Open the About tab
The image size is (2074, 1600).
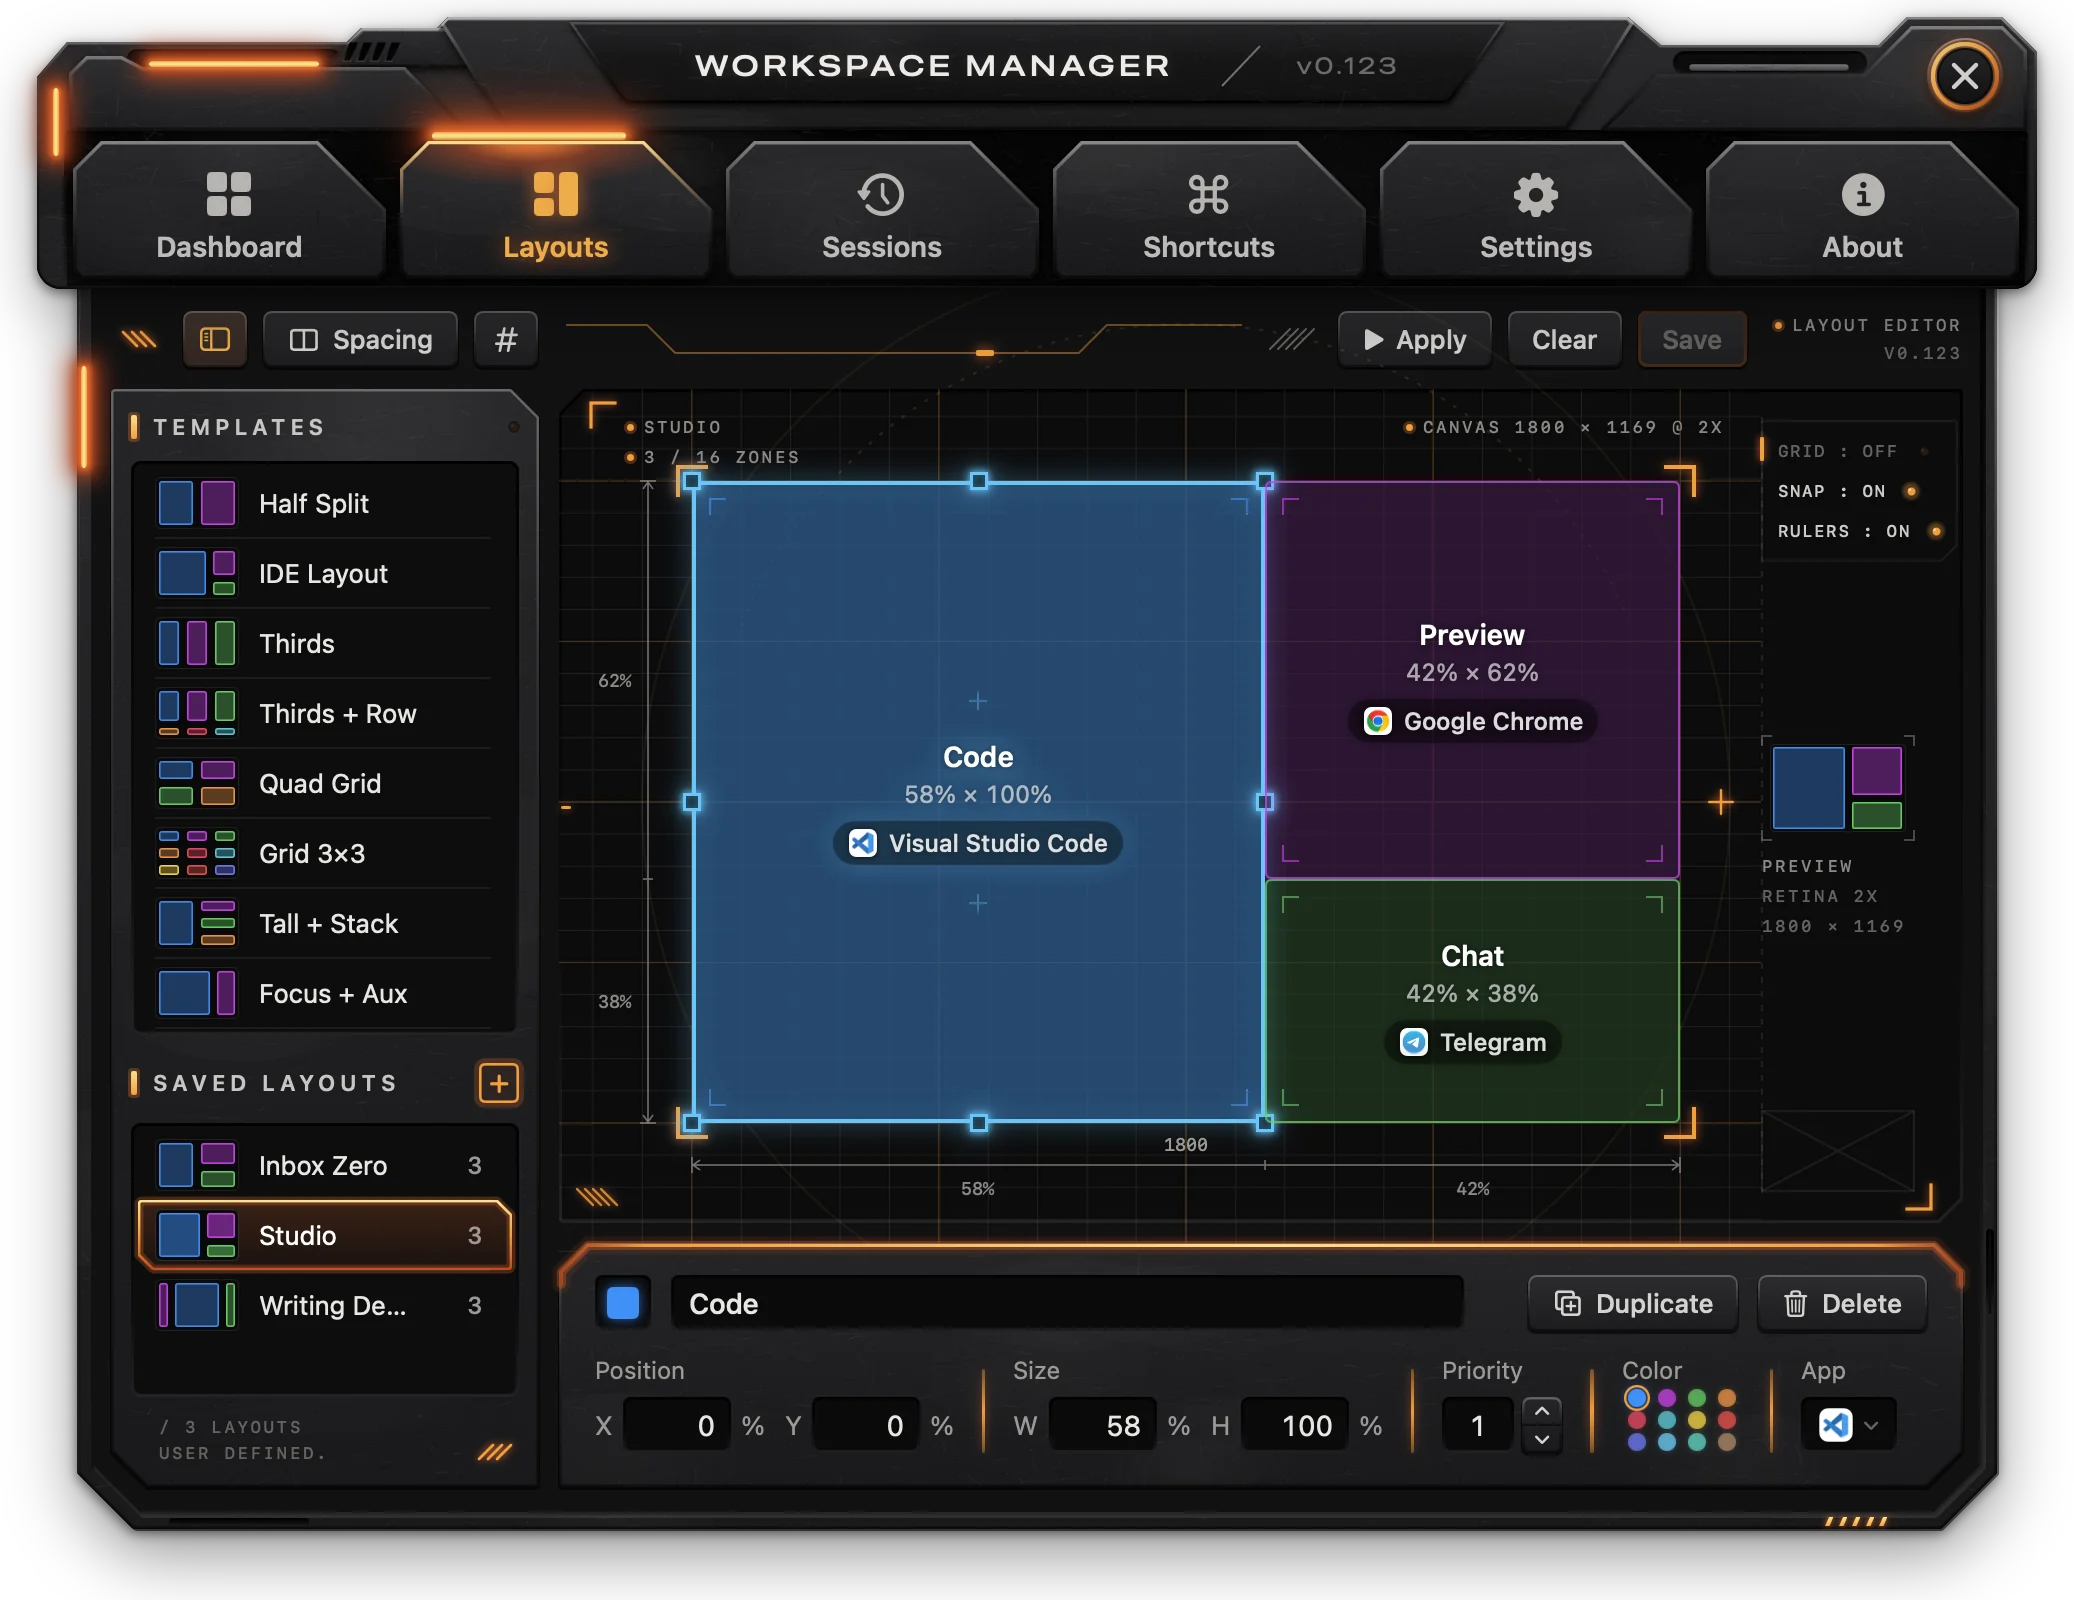1862,212
